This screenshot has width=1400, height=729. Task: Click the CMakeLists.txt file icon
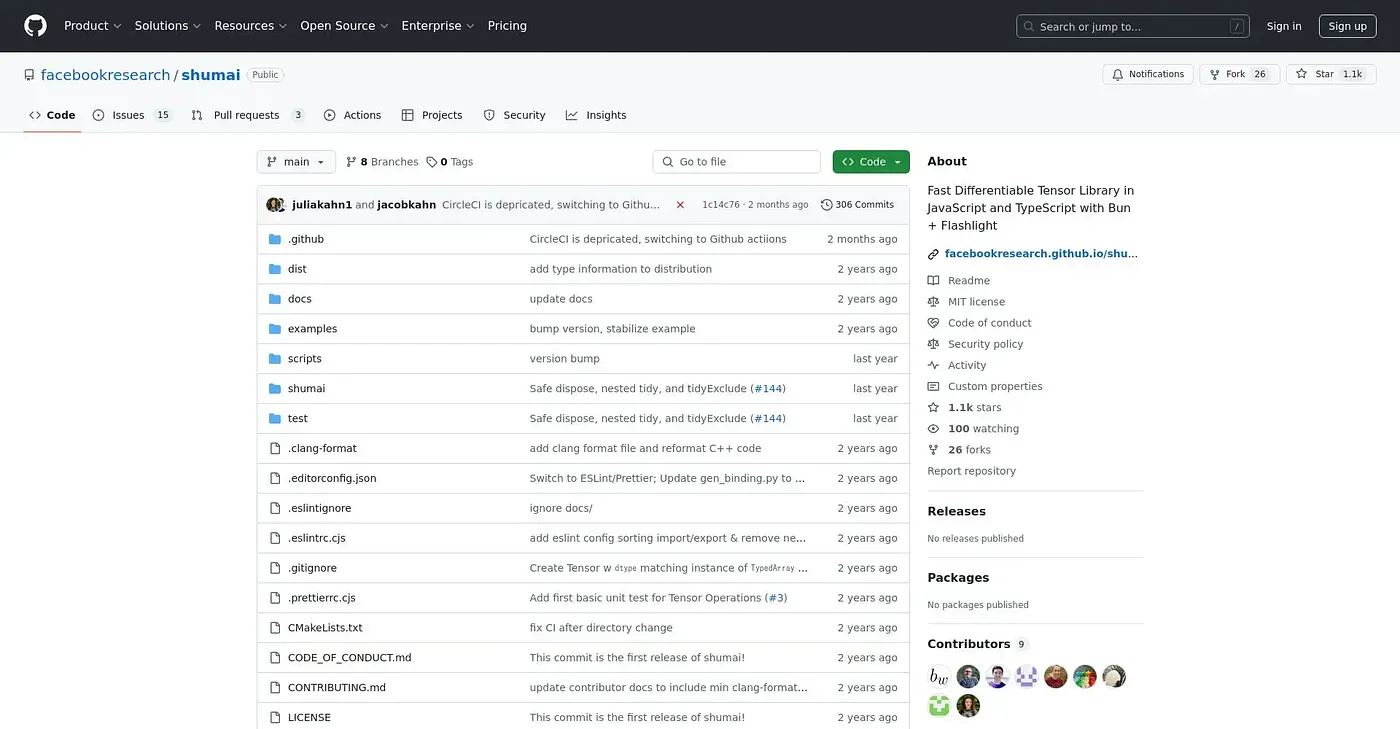[275, 628]
